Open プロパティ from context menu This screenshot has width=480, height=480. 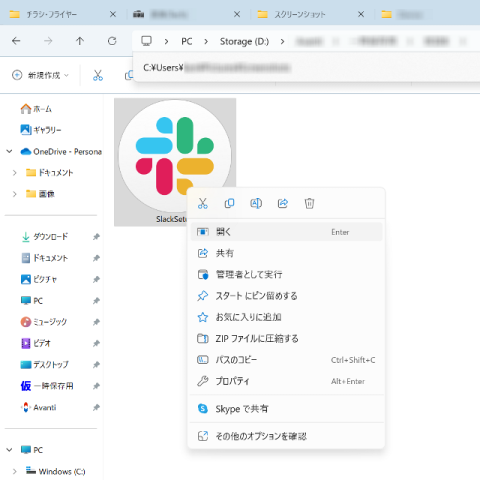286,381
